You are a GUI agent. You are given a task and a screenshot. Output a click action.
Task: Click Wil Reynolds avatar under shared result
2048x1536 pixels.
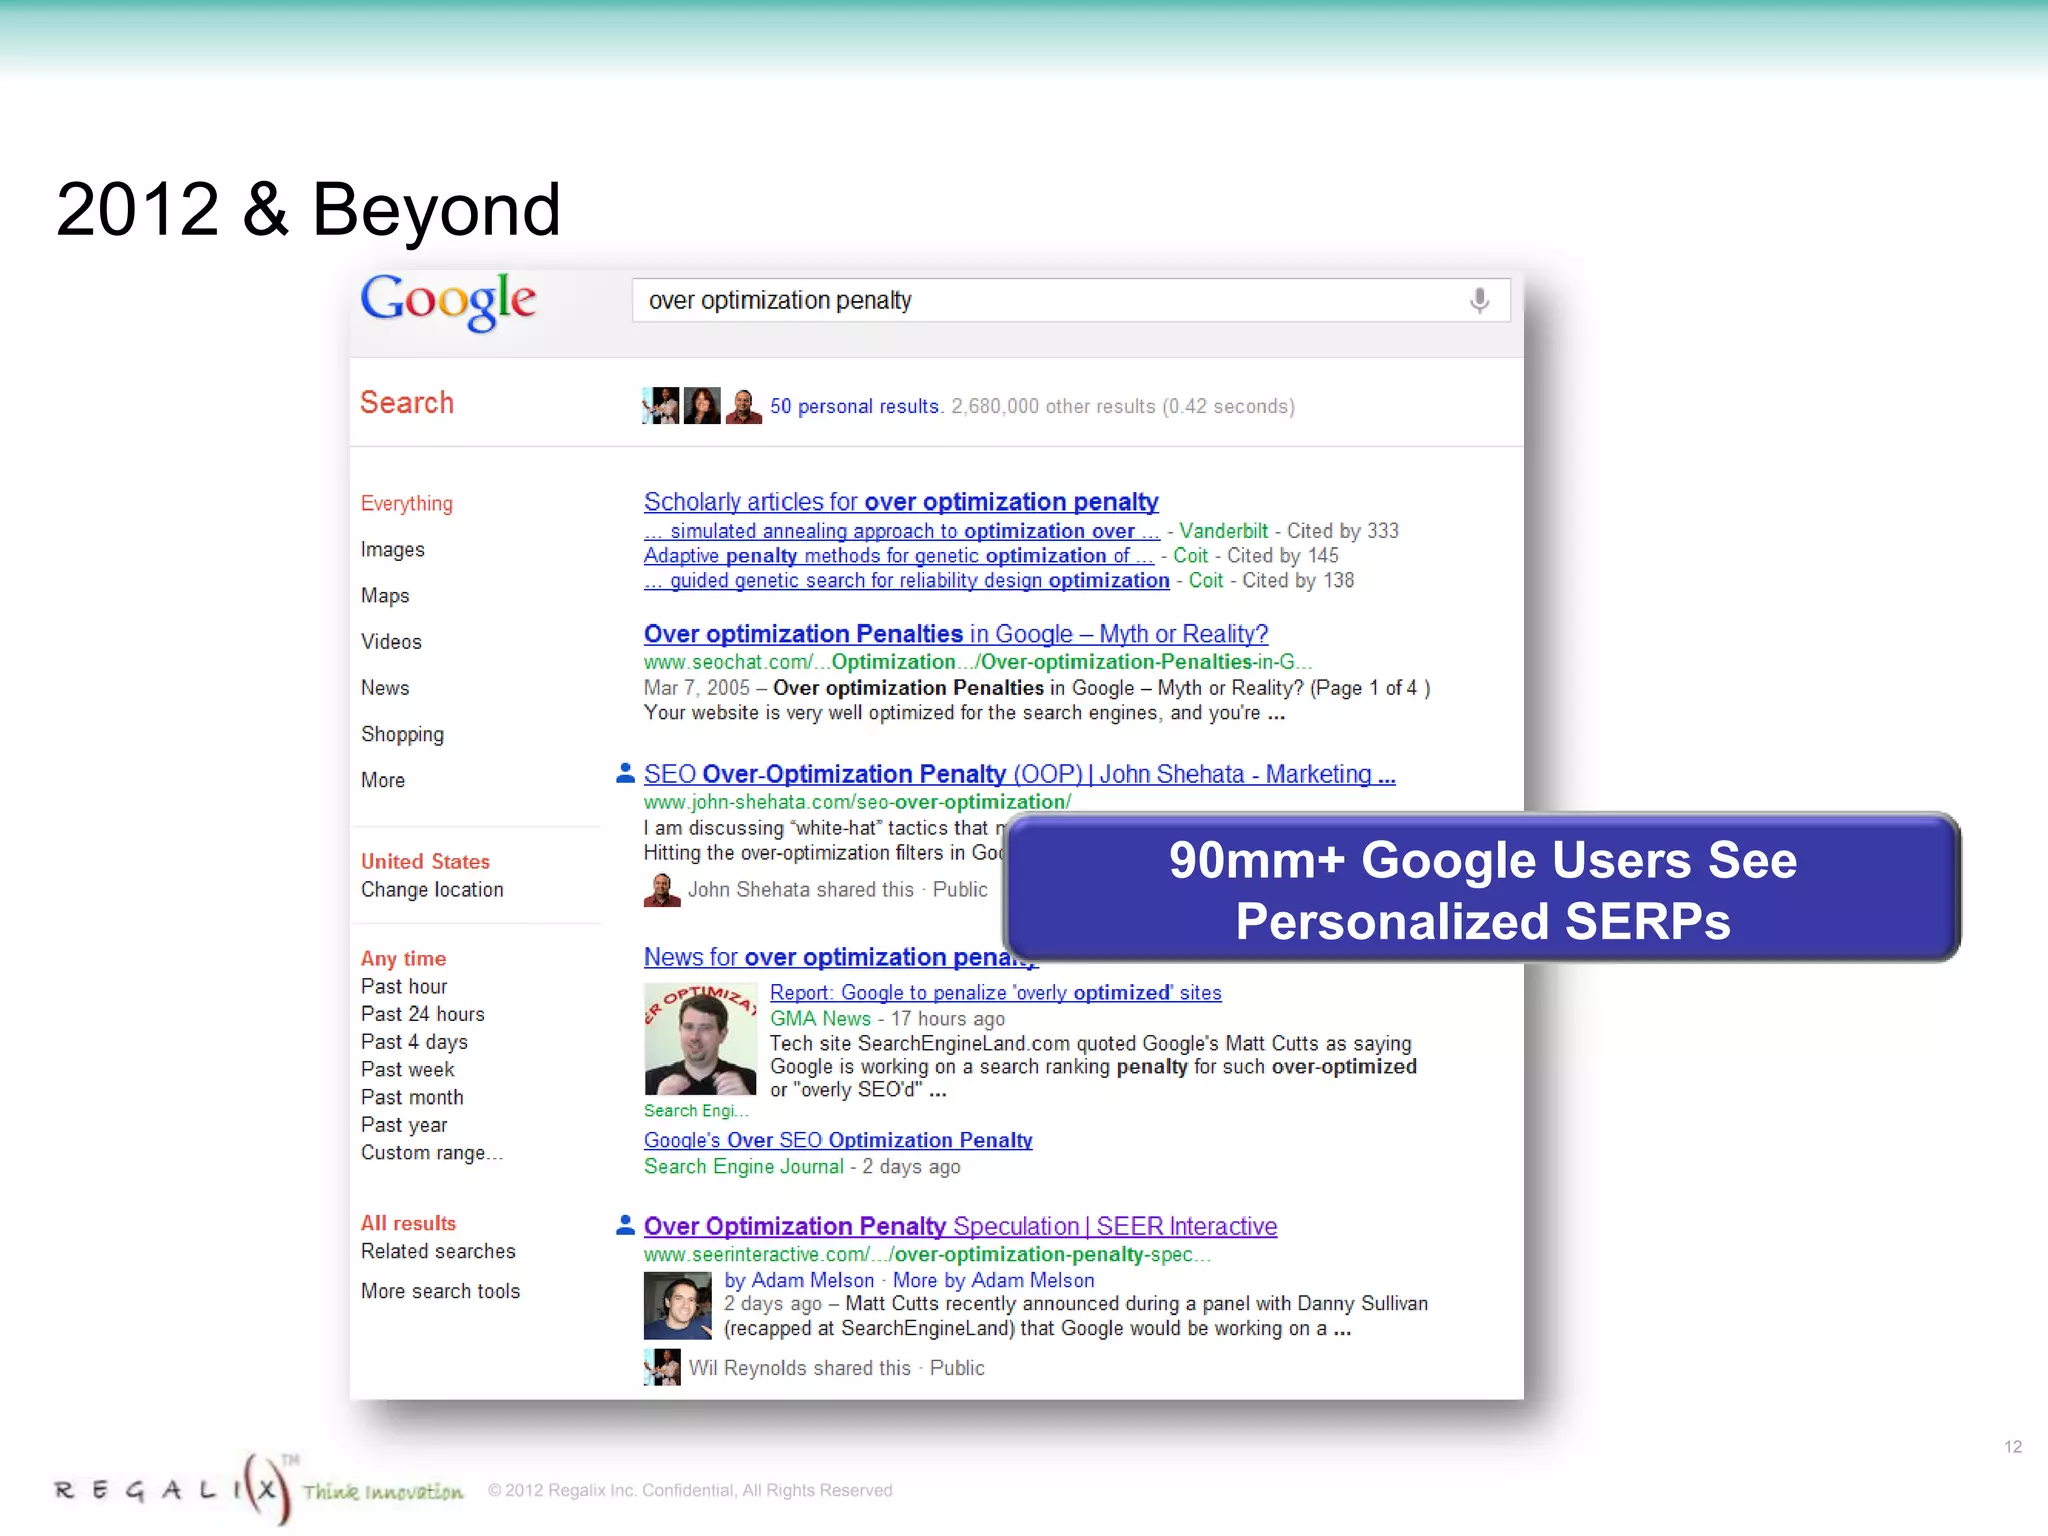pyautogui.click(x=662, y=1367)
